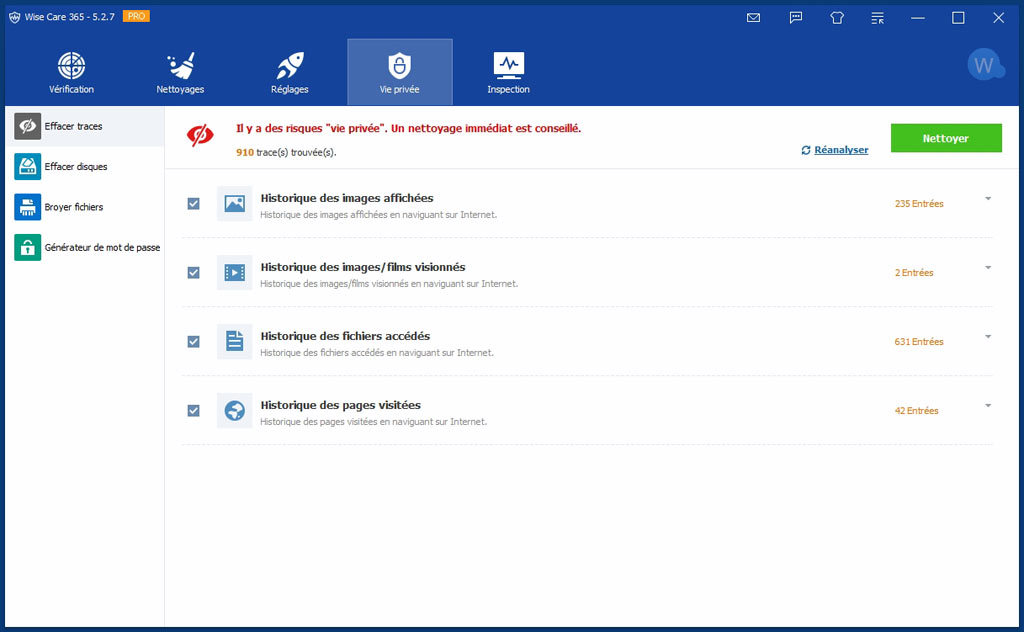Open the main menu list icon

(x=878, y=18)
